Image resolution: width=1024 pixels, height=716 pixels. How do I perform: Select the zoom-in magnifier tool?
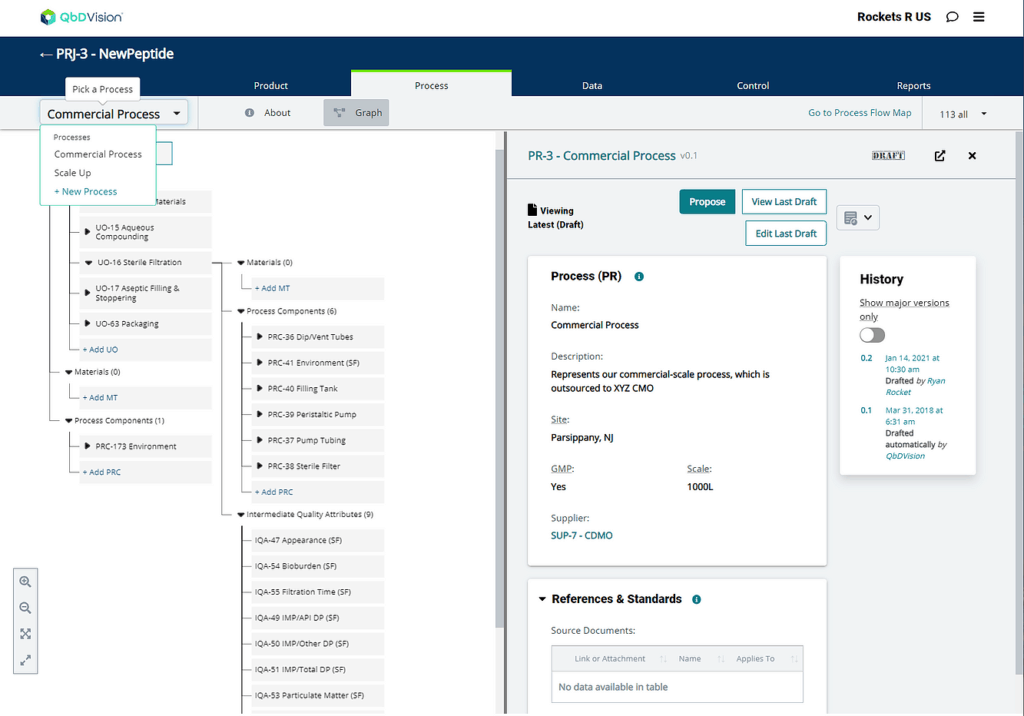pos(25,581)
